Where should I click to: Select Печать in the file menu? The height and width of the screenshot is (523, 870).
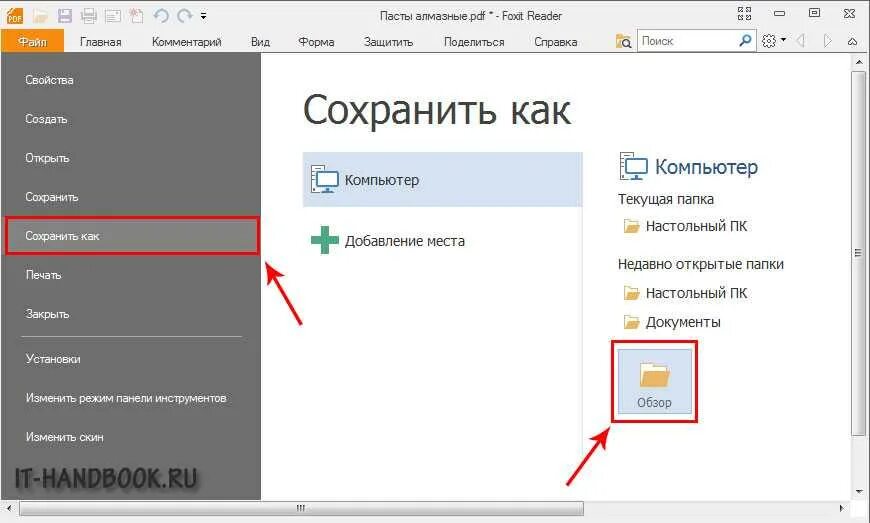point(131,275)
